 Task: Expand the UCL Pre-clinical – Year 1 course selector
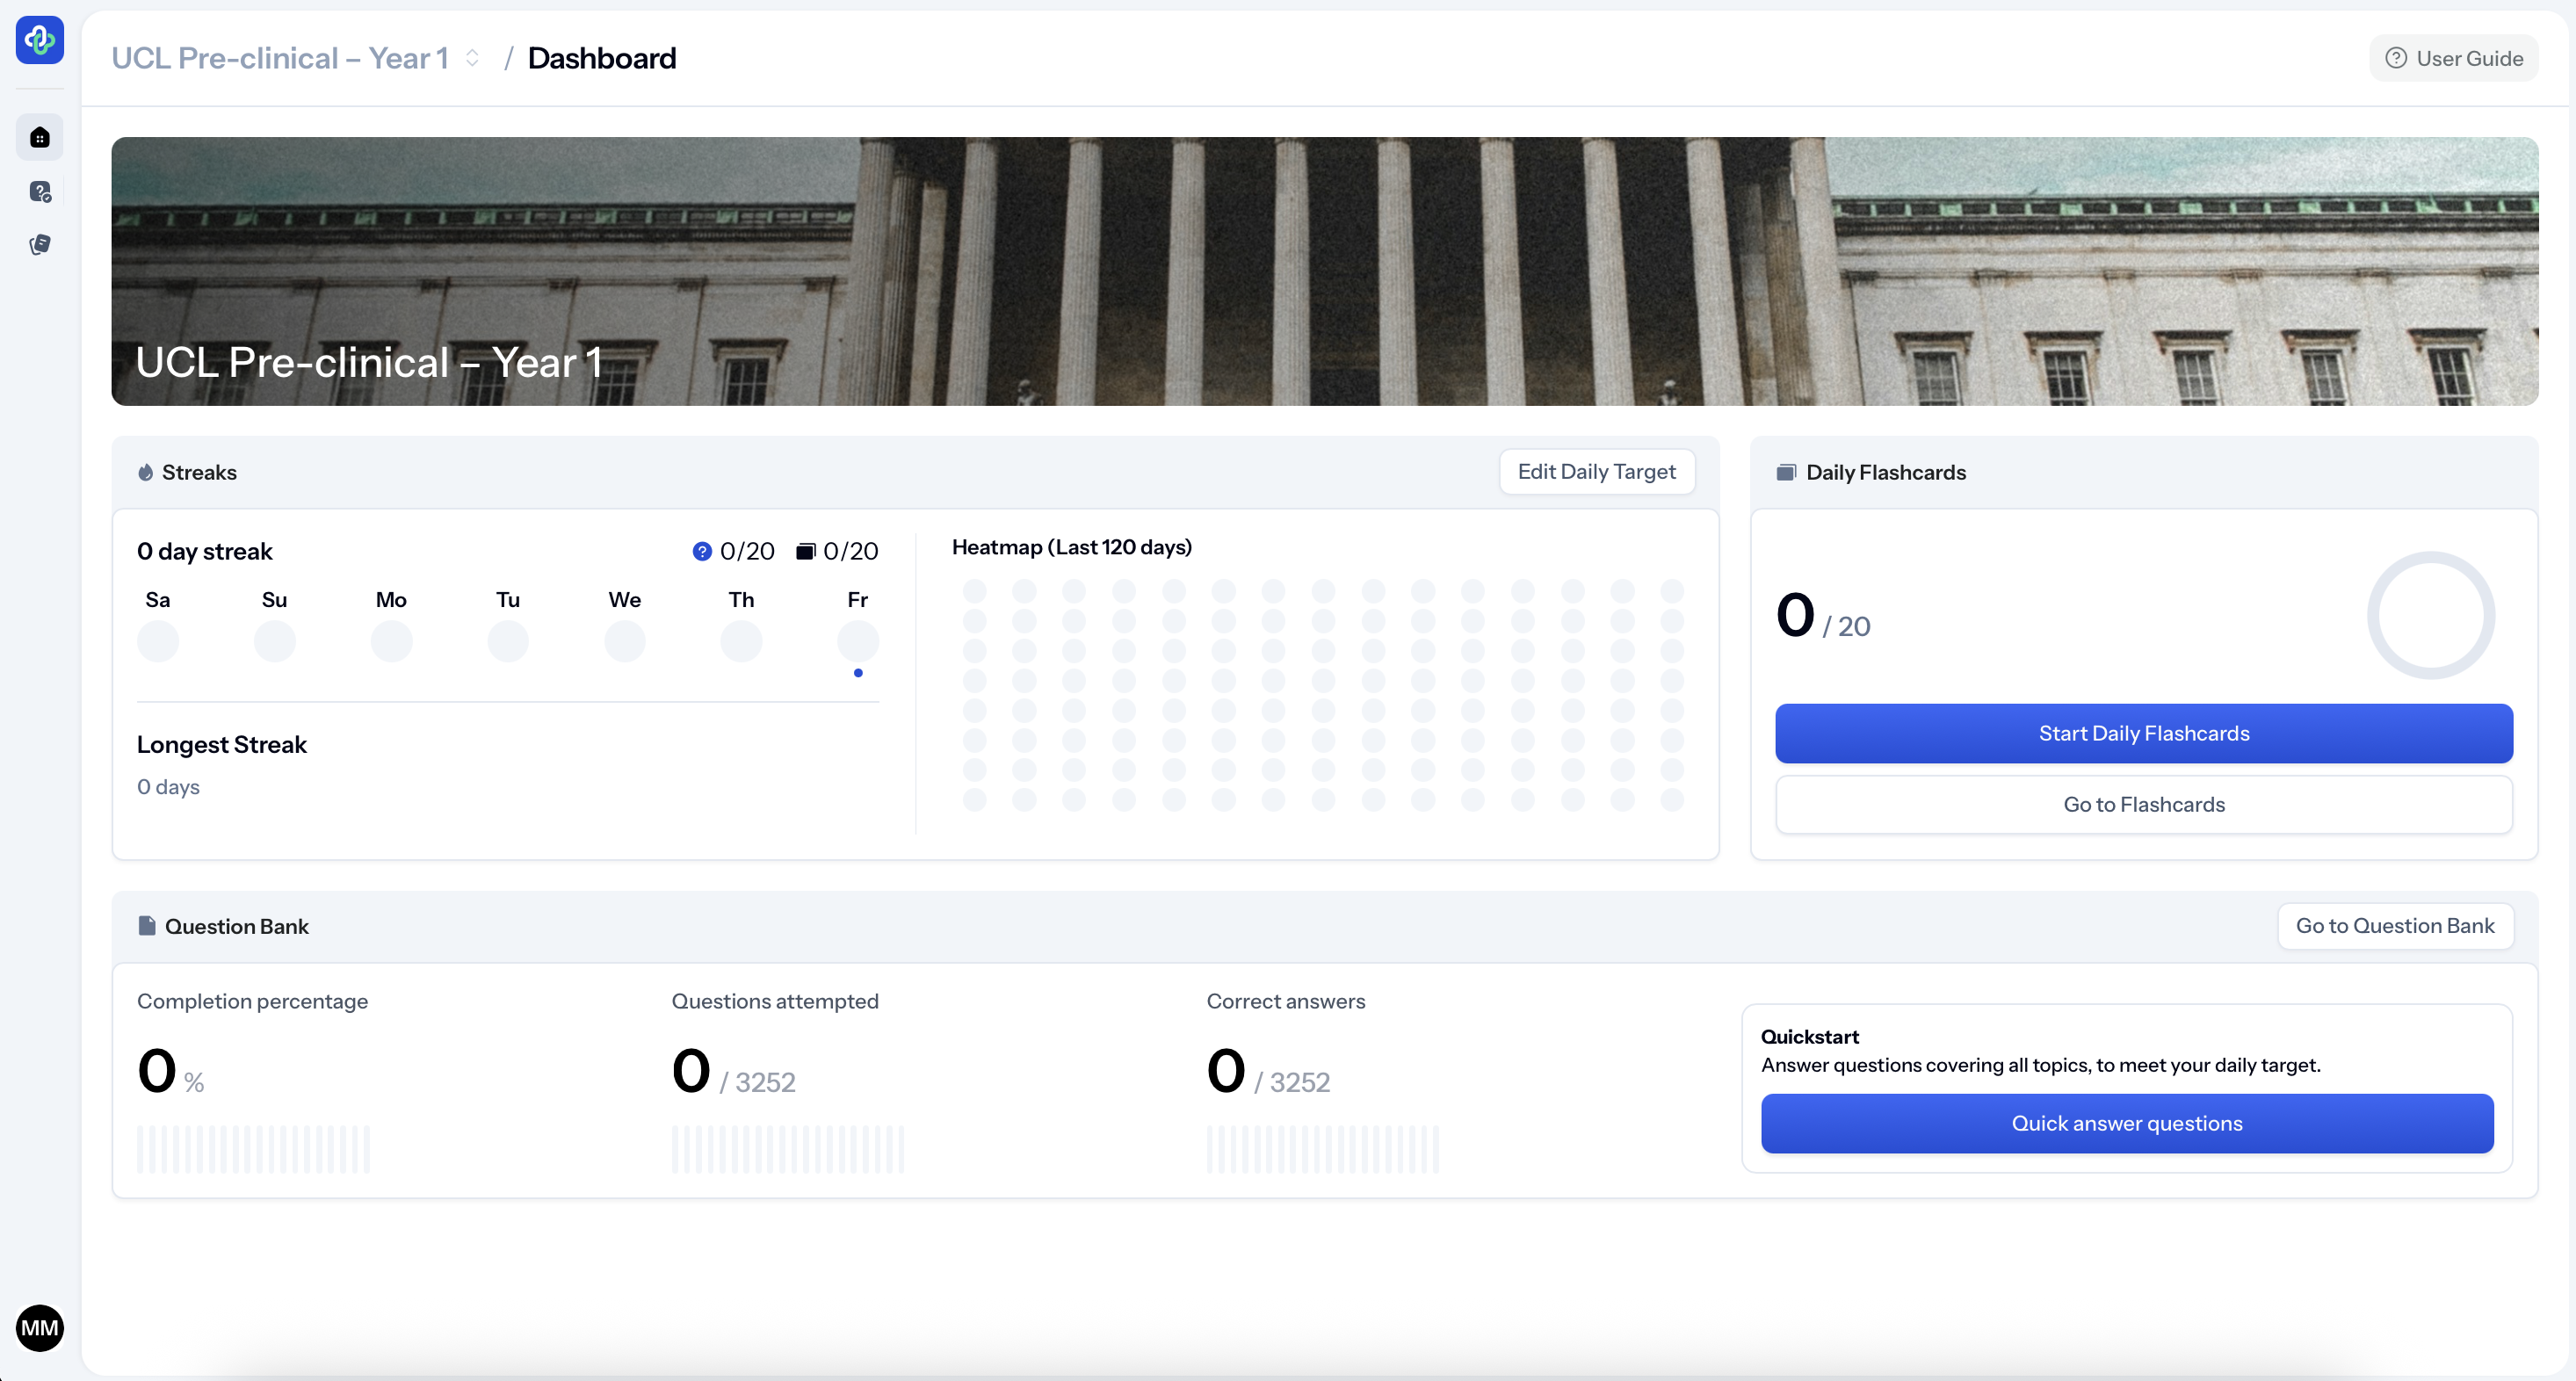pos(280,58)
